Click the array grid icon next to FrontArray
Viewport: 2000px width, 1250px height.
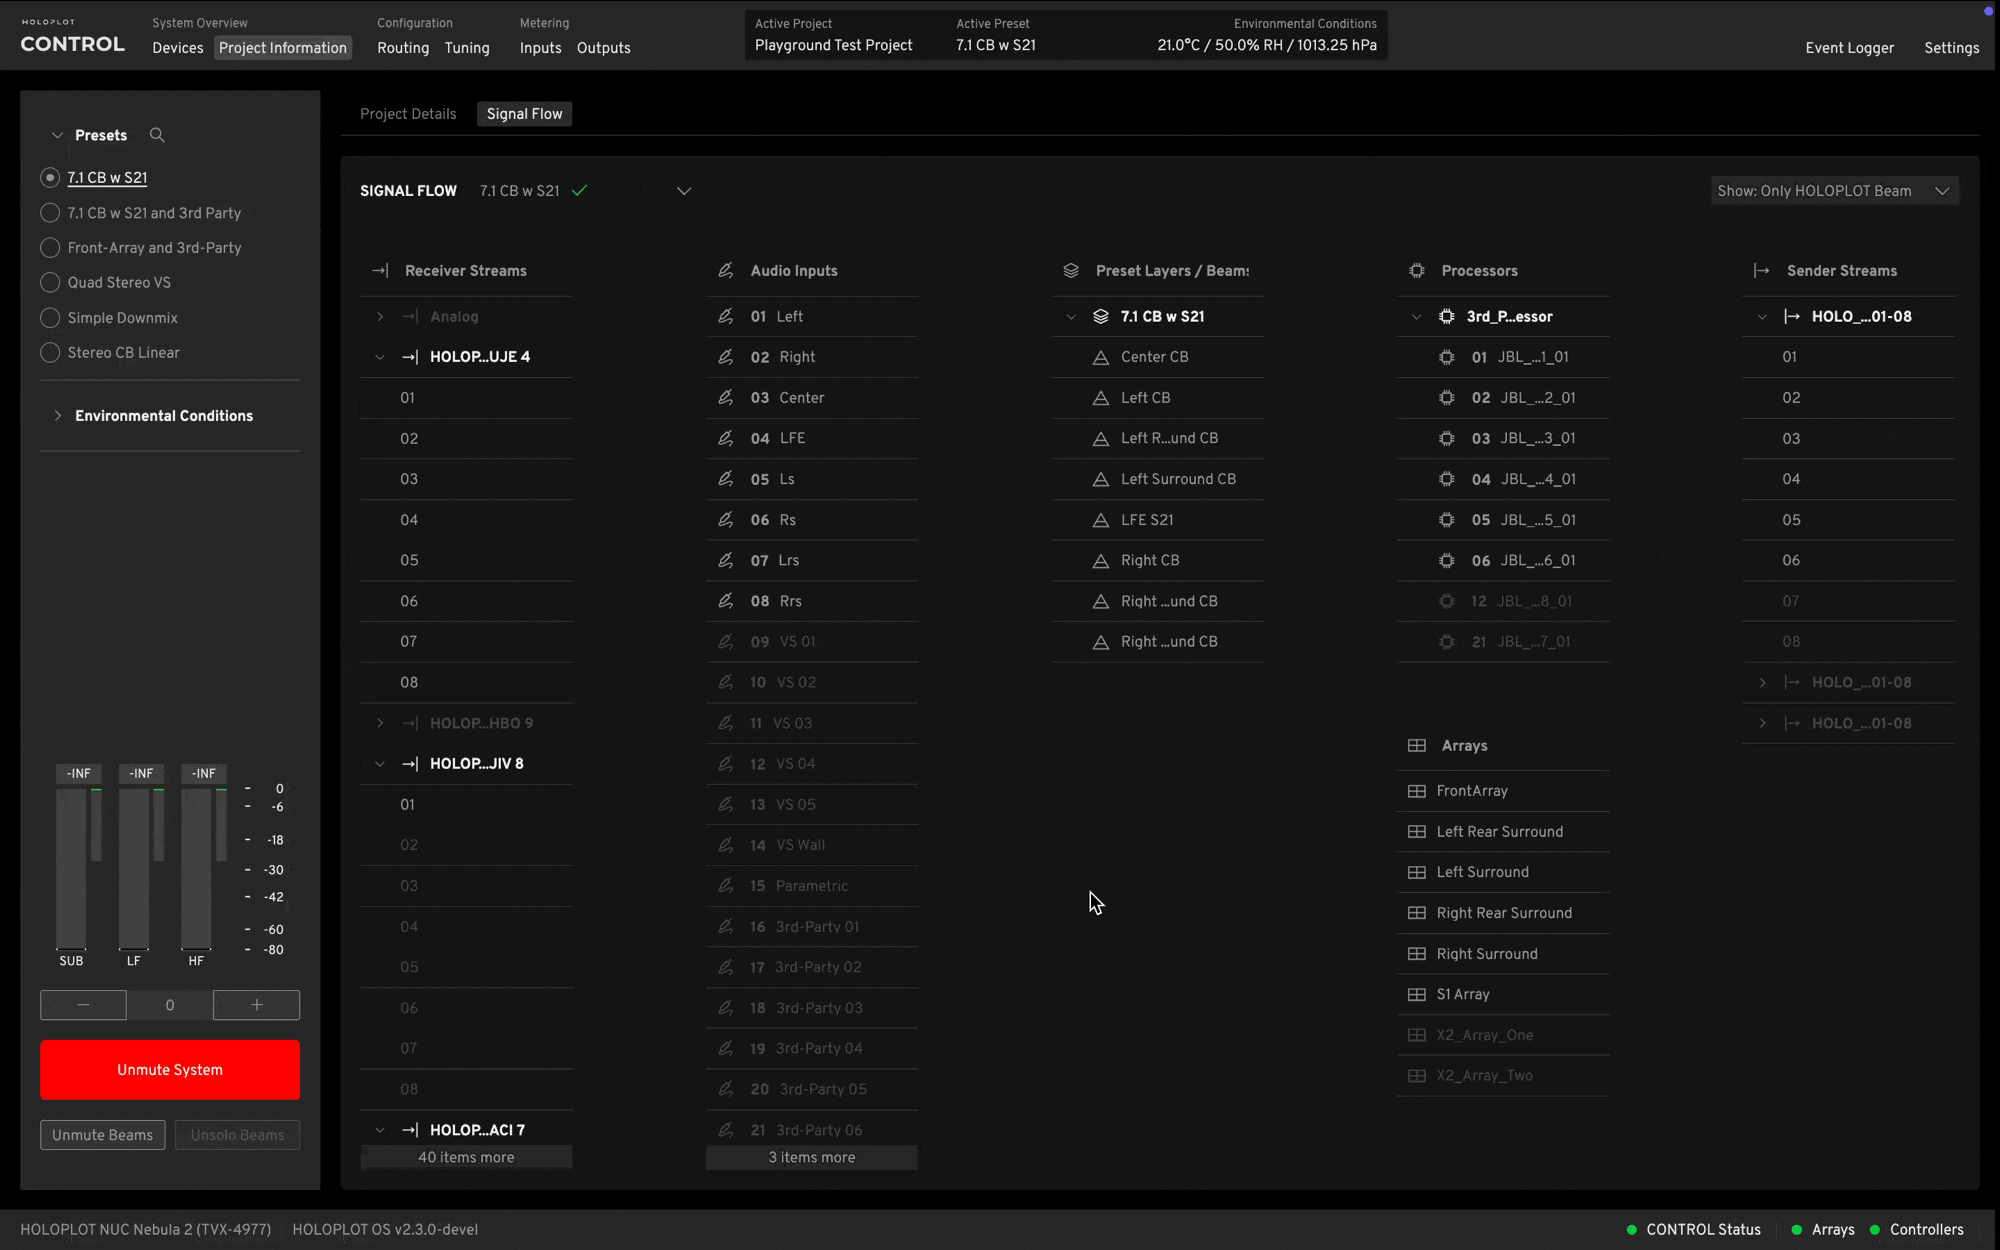1416,791
